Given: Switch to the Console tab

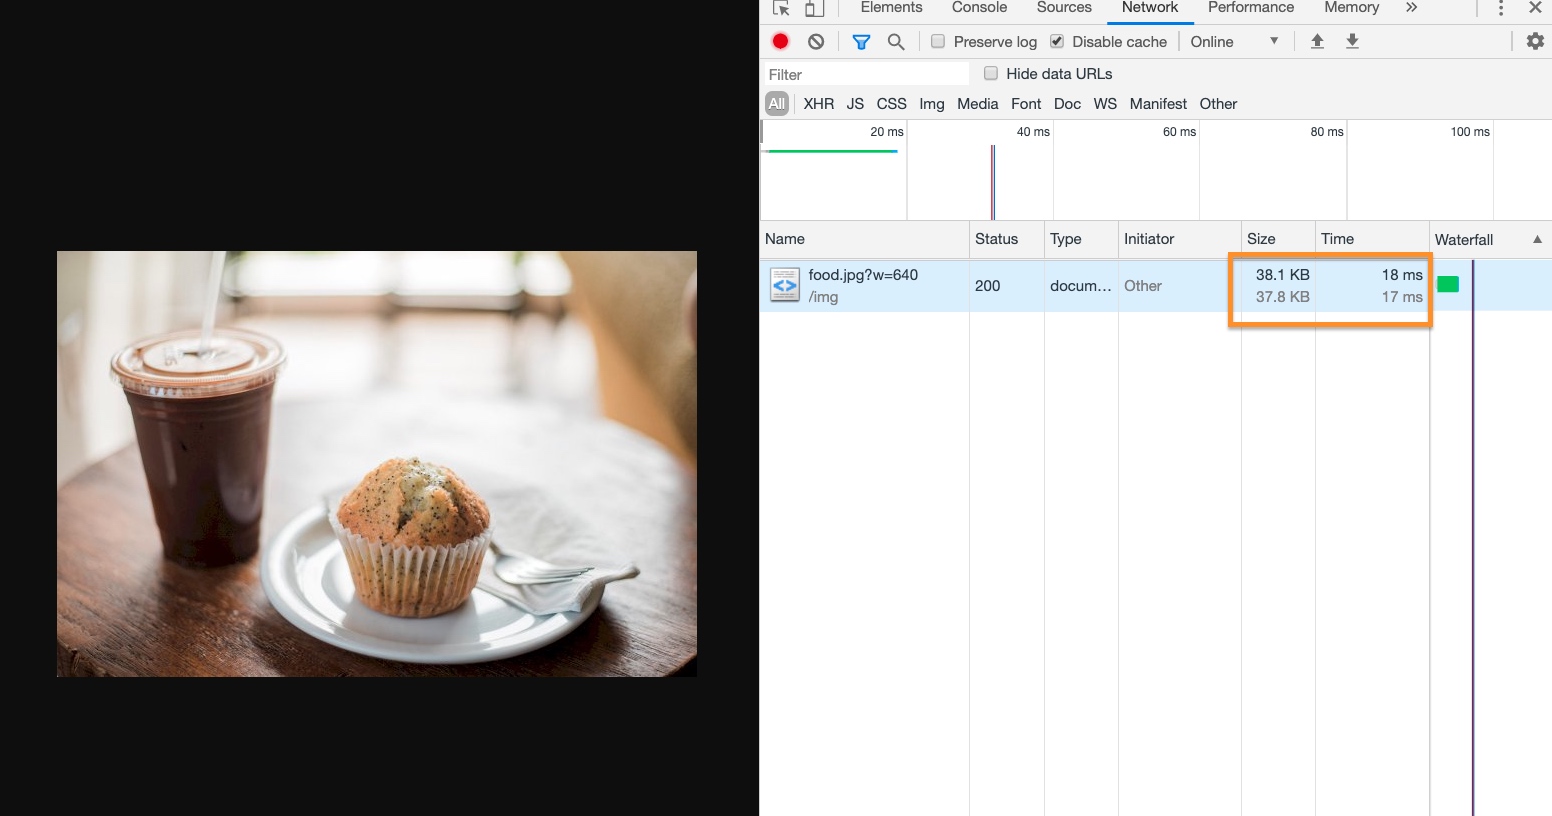Looking at the screenshot, I should coord(979,8).
